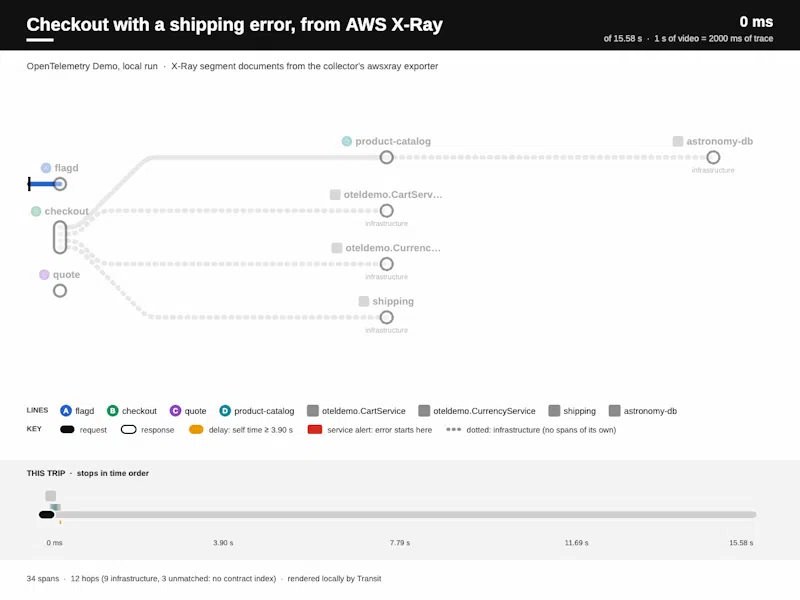Click the astronomy-db legend entry
Image resolution: width=800 pixels, height=600 pixels.
point(643,411)
